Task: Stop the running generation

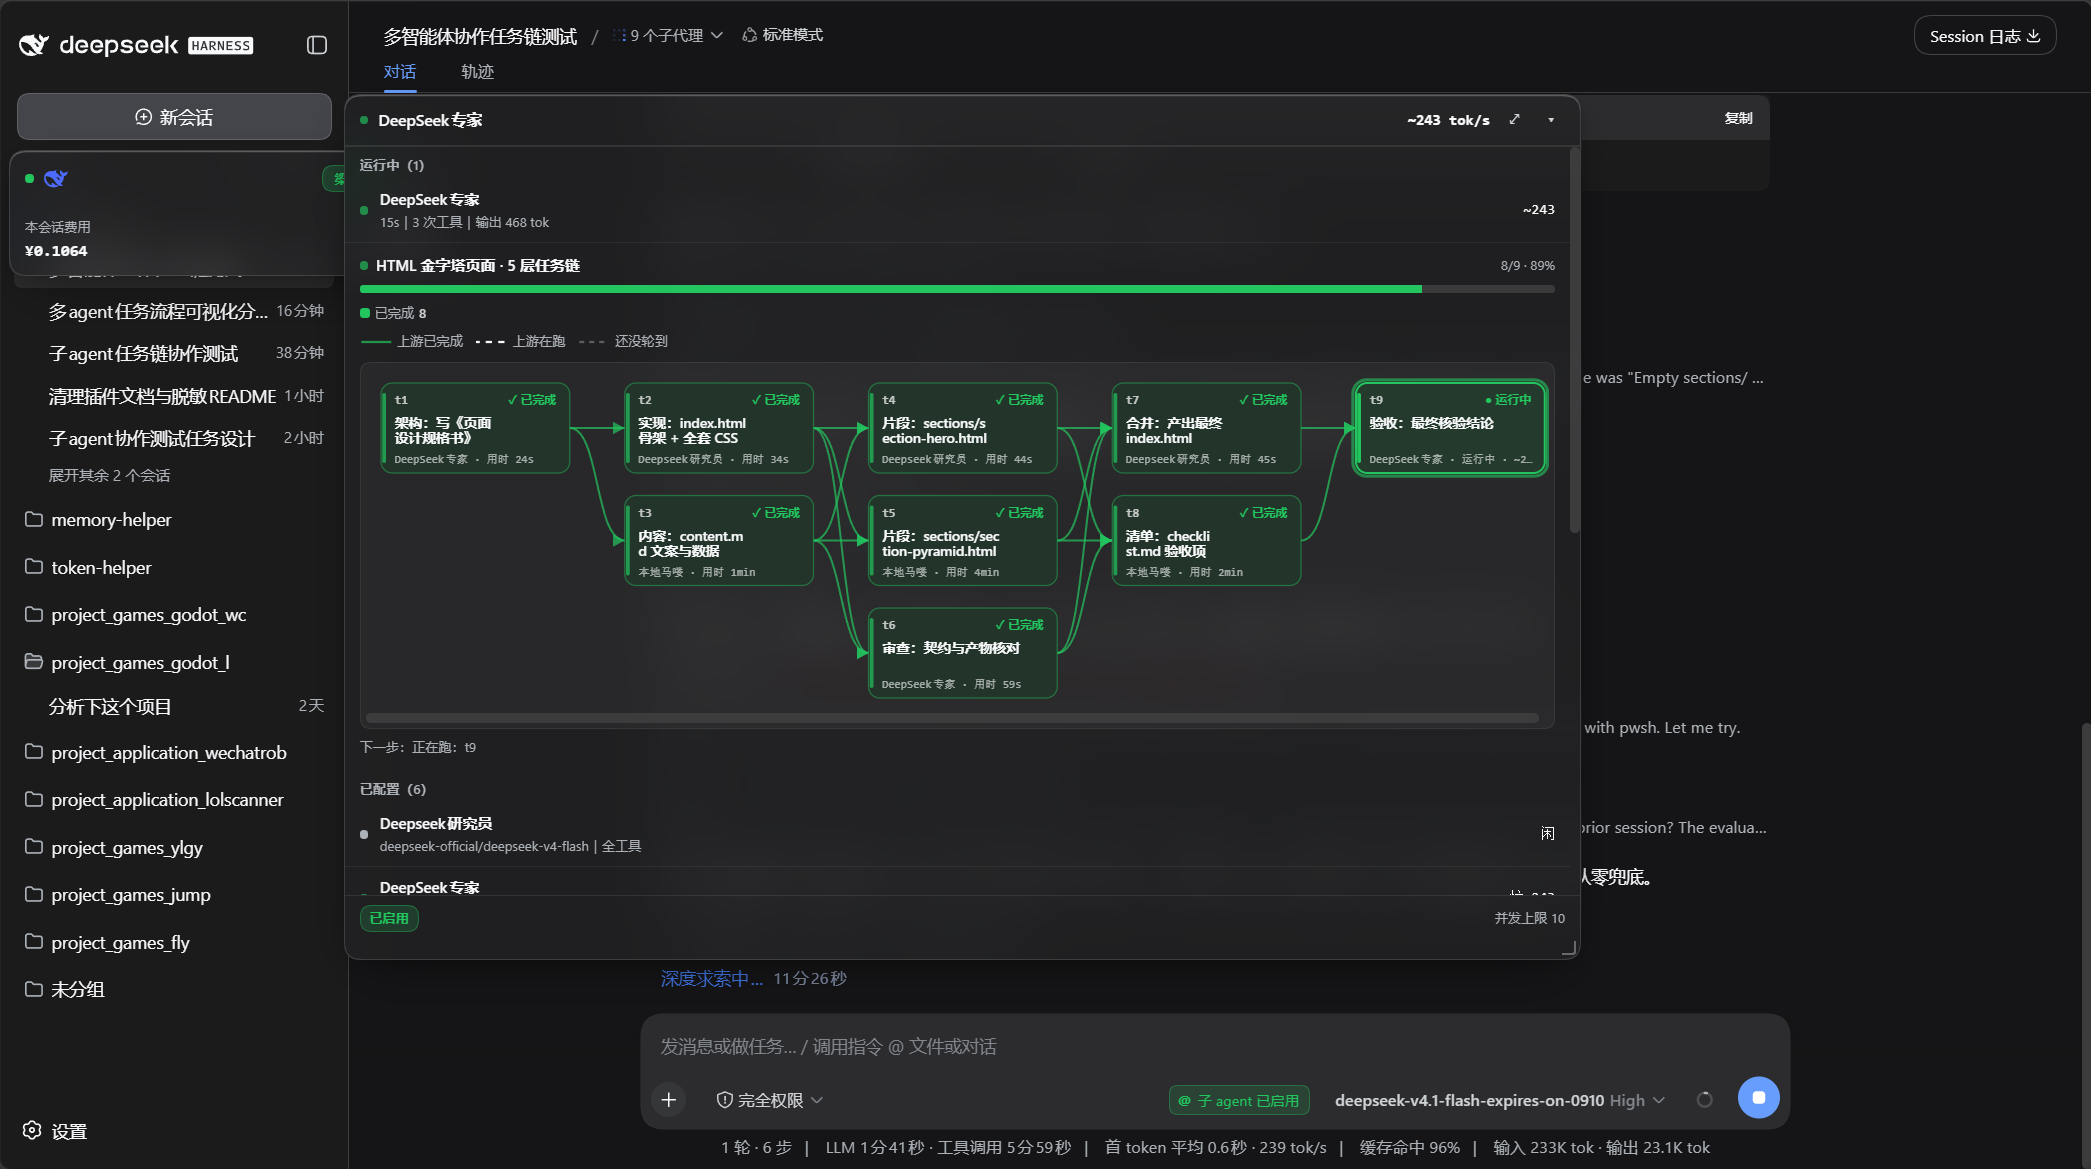Action: [1759, 1097]
